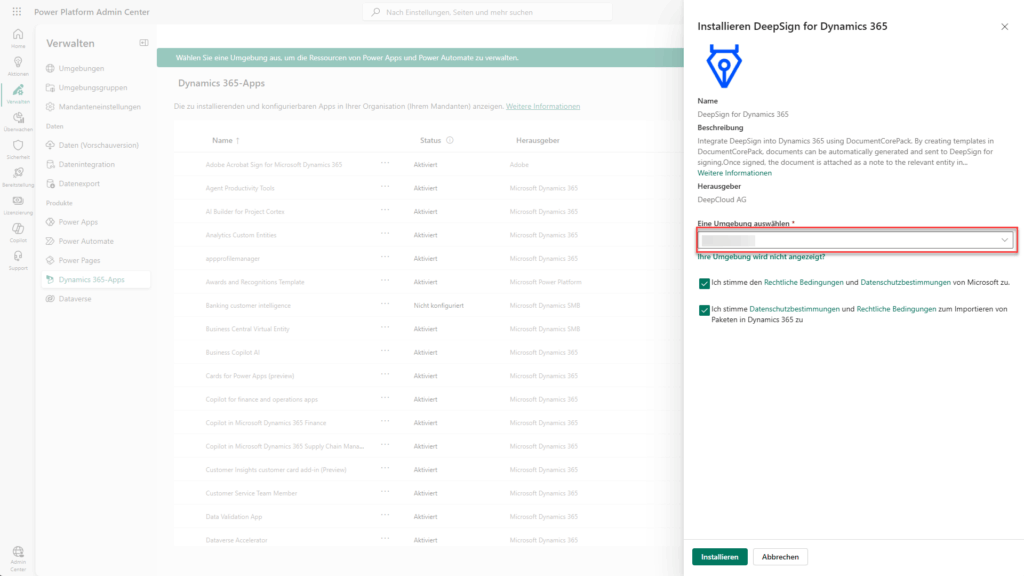Image resolution: width=1024 pixels, height=576 pixels.
Task: Open more options for Data Validation App
Action: [385, 515]
